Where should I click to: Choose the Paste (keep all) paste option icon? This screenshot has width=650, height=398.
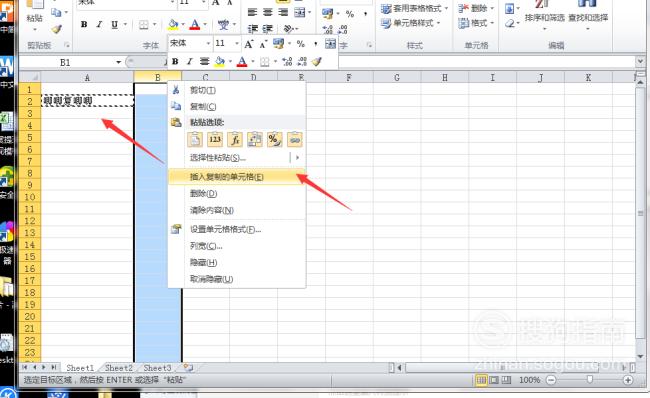195,140
